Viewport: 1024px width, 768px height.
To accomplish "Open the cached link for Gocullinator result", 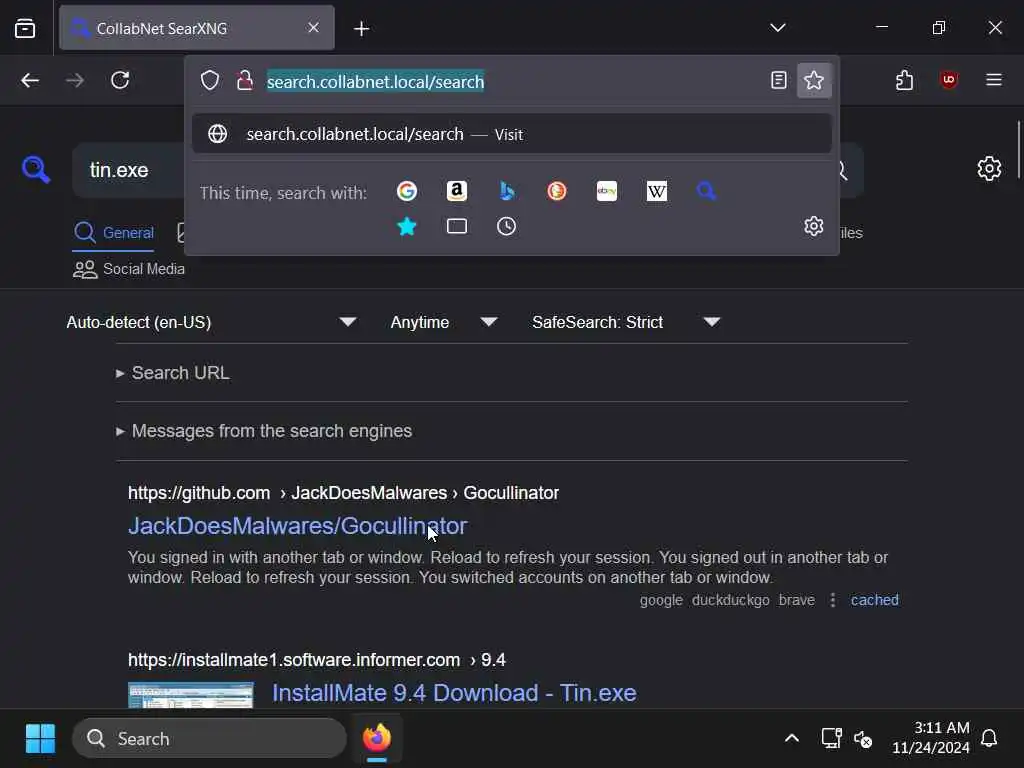I will pos(874,600).
